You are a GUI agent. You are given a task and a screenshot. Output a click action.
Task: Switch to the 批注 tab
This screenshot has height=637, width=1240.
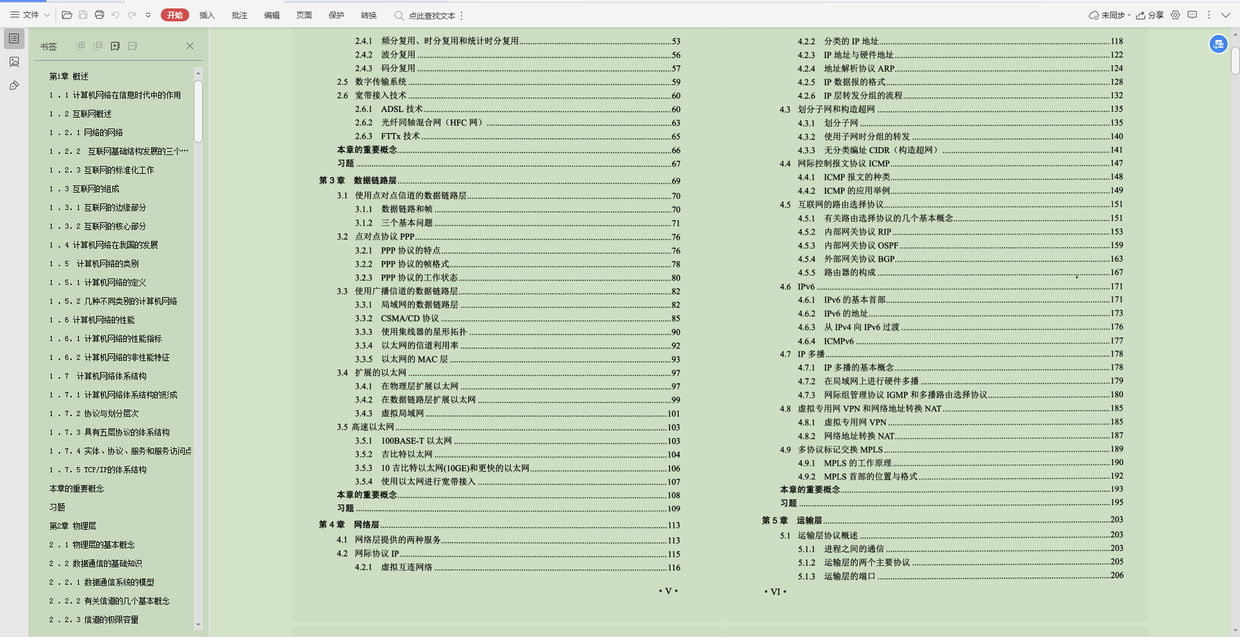point(239,15)
